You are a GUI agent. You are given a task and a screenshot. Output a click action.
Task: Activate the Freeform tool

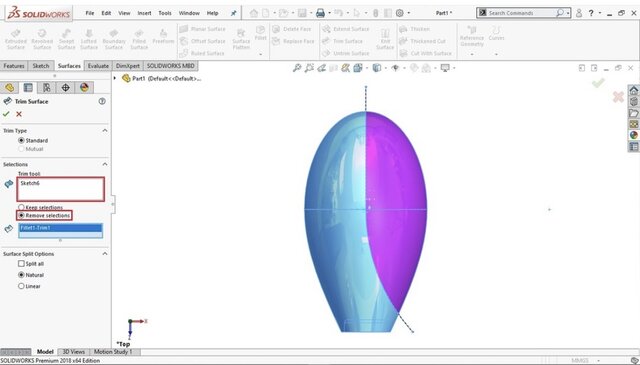[163, 36]
